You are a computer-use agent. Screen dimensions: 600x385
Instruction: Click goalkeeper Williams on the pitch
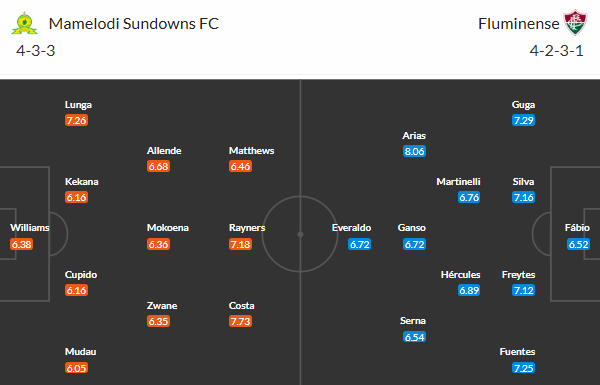30,228
